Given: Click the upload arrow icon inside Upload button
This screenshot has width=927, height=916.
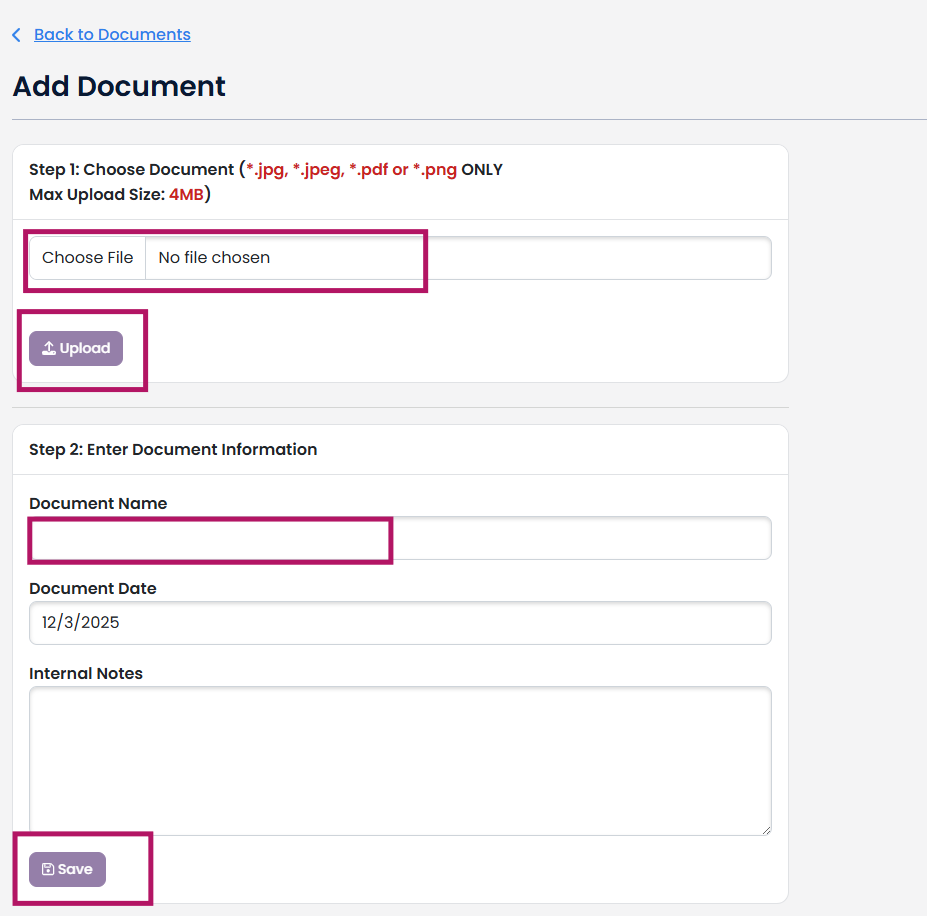Looking at the screenshot, I should click(48, 349).
